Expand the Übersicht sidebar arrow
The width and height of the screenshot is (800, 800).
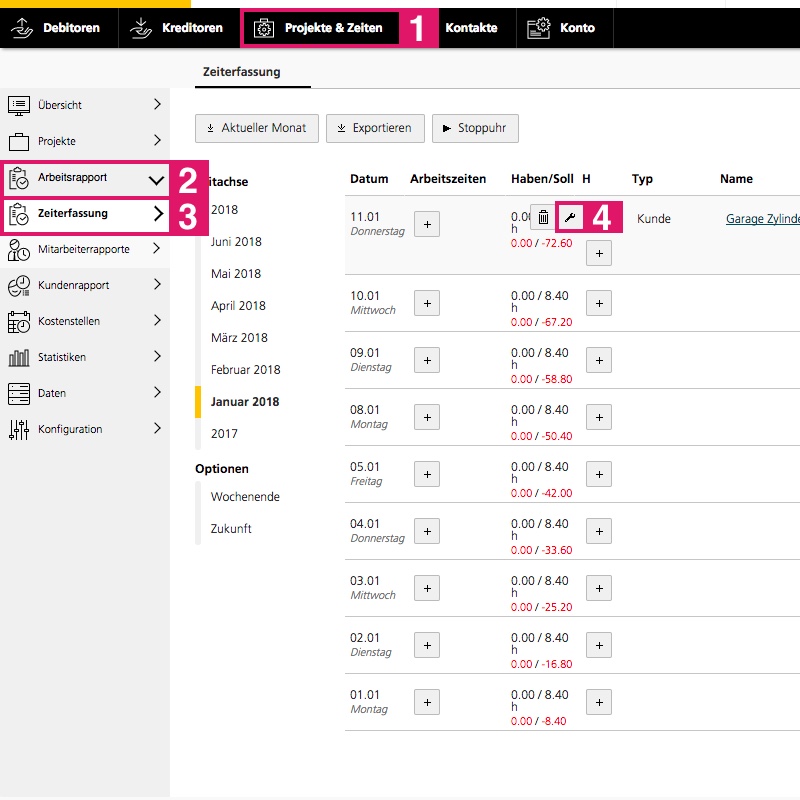tap(157, 104)
